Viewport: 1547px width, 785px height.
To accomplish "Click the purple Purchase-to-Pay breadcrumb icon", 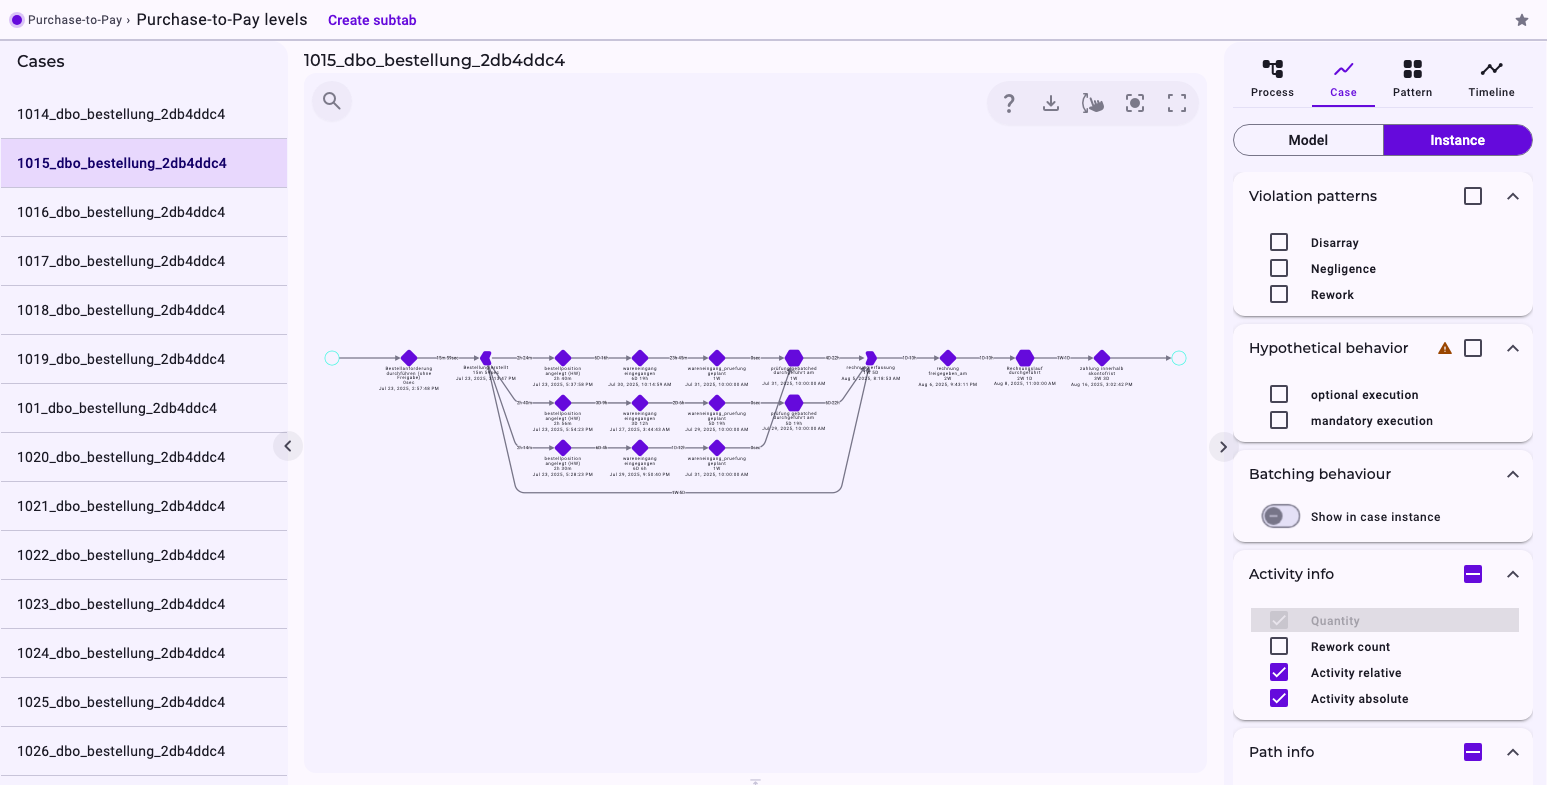I will click(x=16, y=20).
